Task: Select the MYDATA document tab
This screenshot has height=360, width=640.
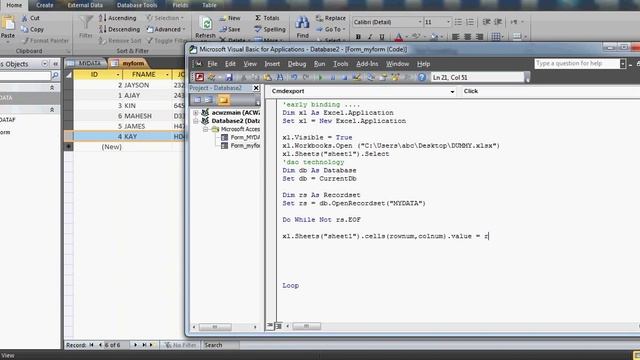Action: click(x=86, y=63)
